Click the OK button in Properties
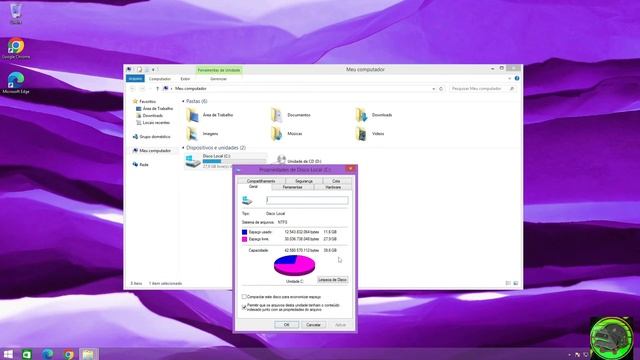The width and height of the screenshot is (640, 360). pos(286,325)
